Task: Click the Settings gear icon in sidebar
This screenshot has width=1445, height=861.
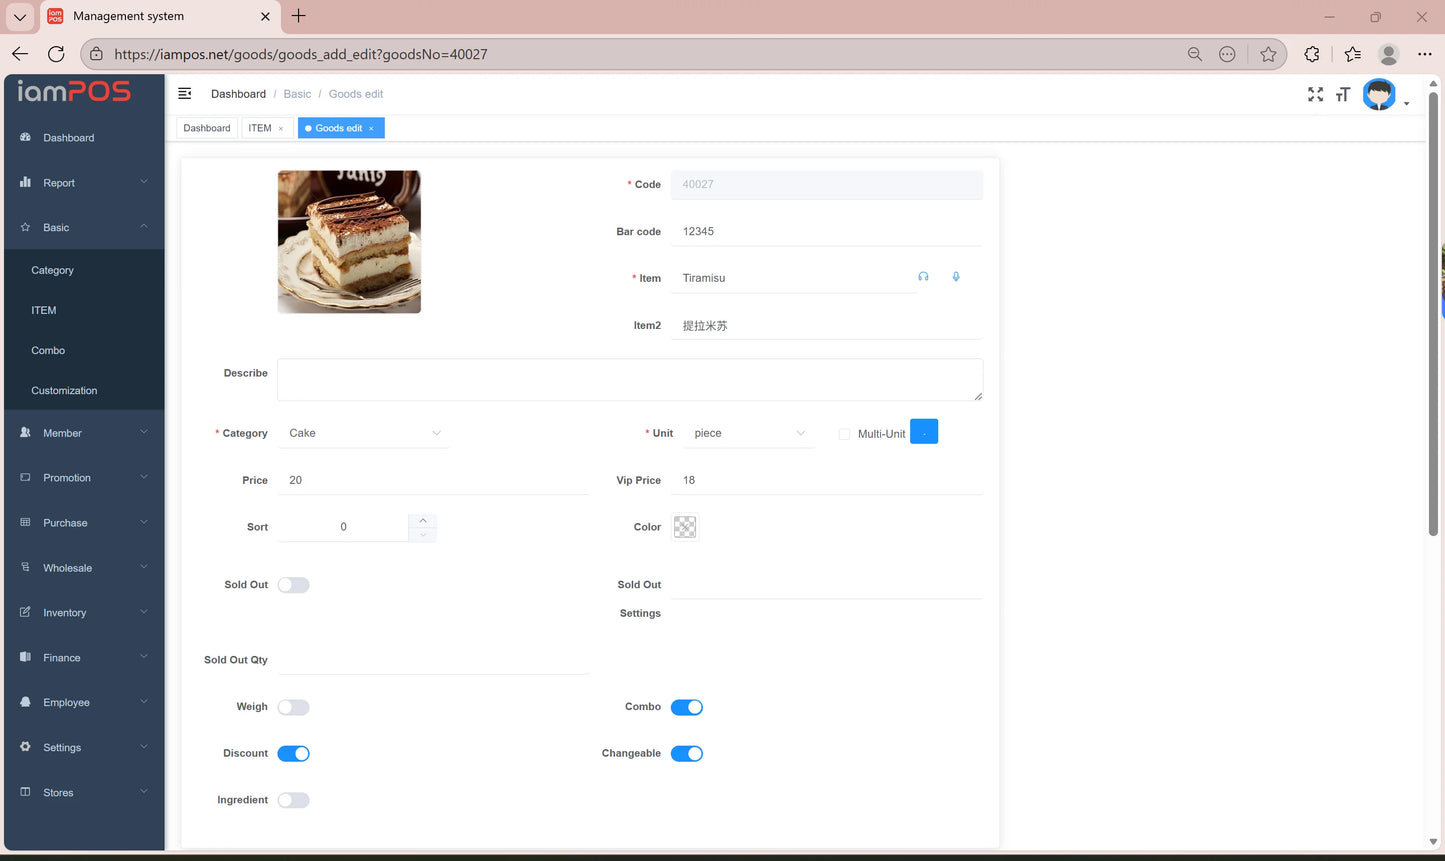Action: point(25,747)
